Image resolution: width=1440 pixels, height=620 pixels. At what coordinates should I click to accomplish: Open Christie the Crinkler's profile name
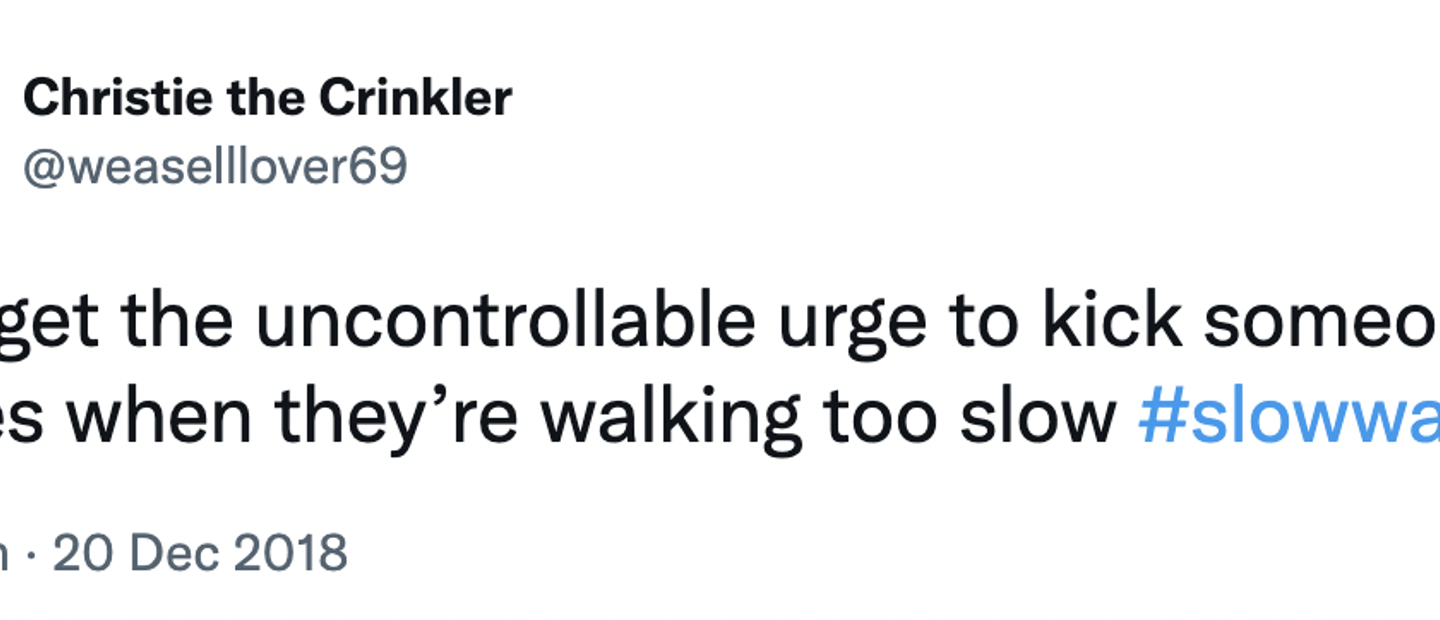coord(267,98)
